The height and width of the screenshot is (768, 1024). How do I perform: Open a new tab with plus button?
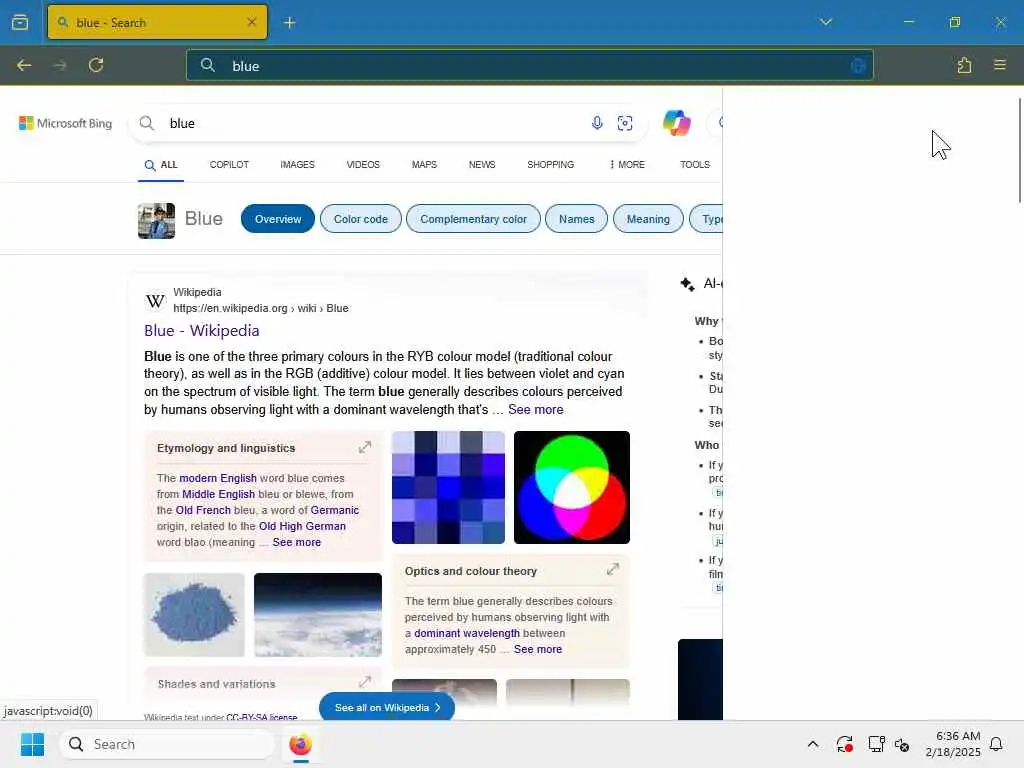click(x=289, y=23)
